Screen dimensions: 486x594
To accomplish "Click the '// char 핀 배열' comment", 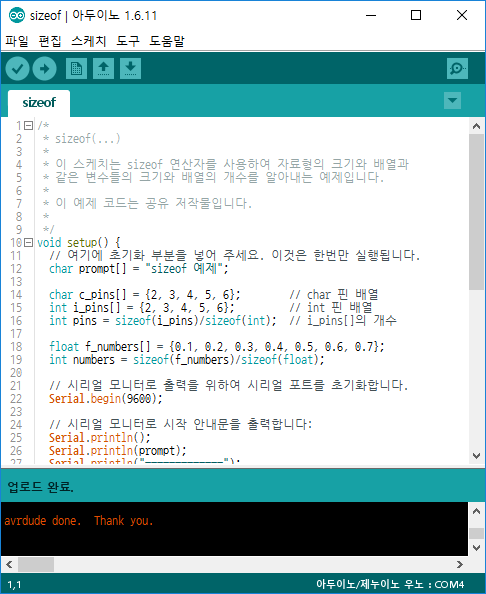I will pos(334,295).
